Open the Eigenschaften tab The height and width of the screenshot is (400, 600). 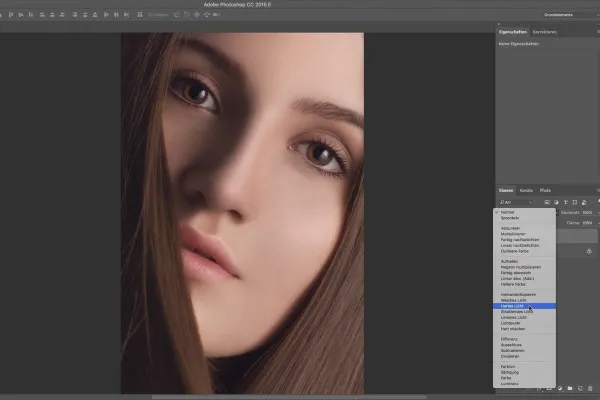513,32
